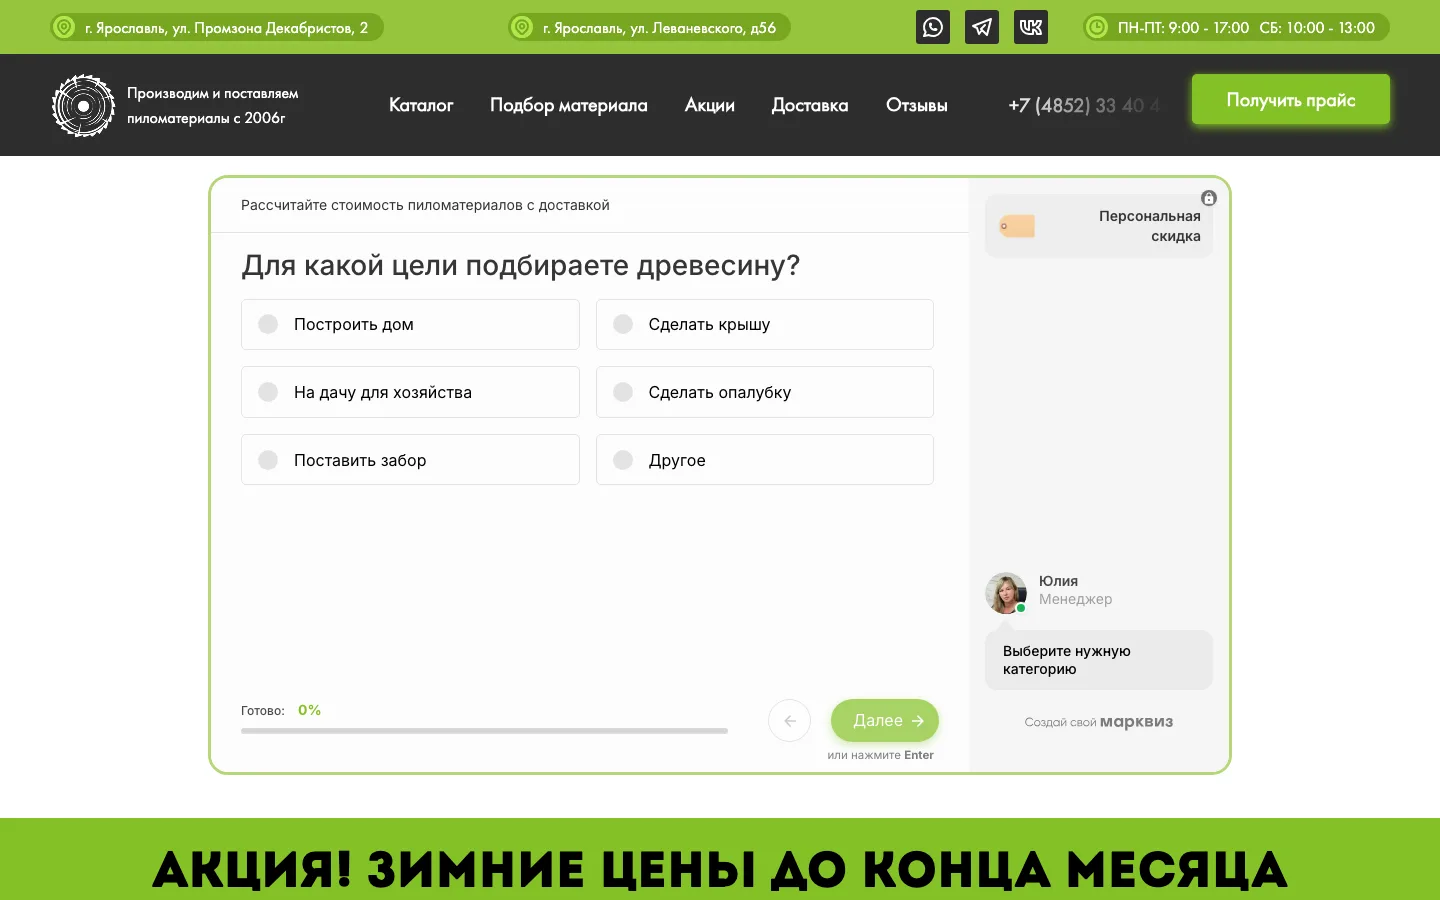Choose "На дачу для хозяйства" option

click(410, 392)
